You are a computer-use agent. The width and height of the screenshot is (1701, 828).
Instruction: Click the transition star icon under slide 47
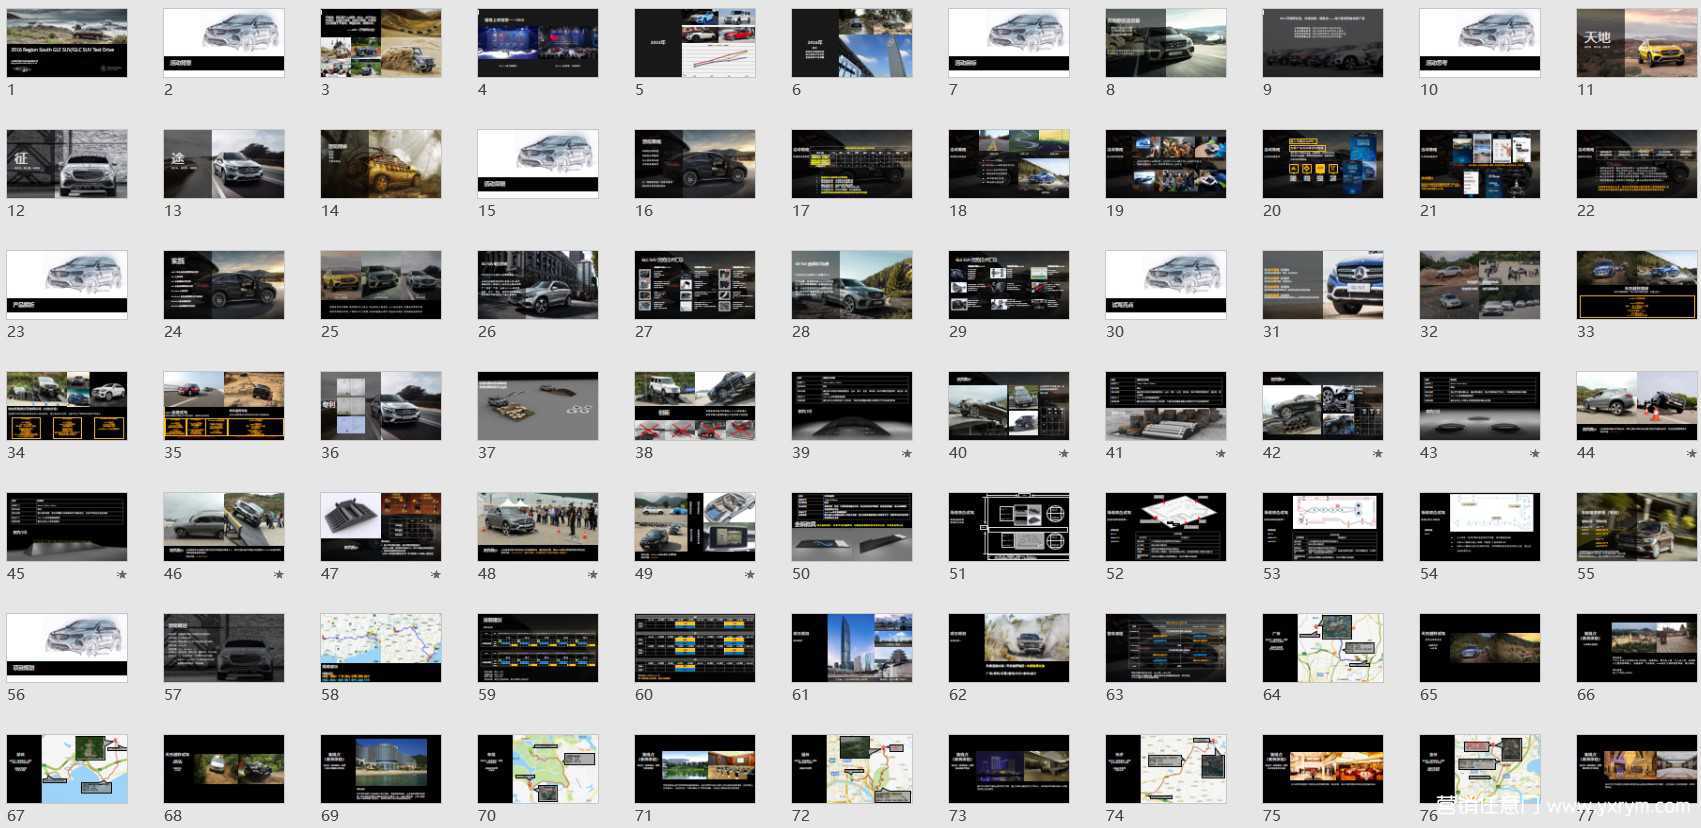click(436, 575)
